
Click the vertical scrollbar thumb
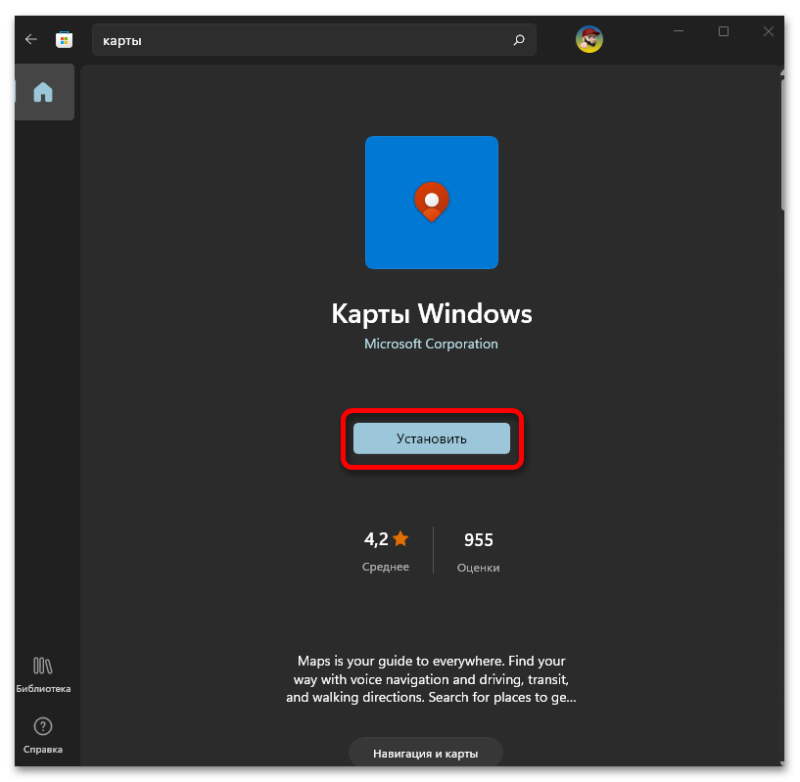tap(782, 143)
